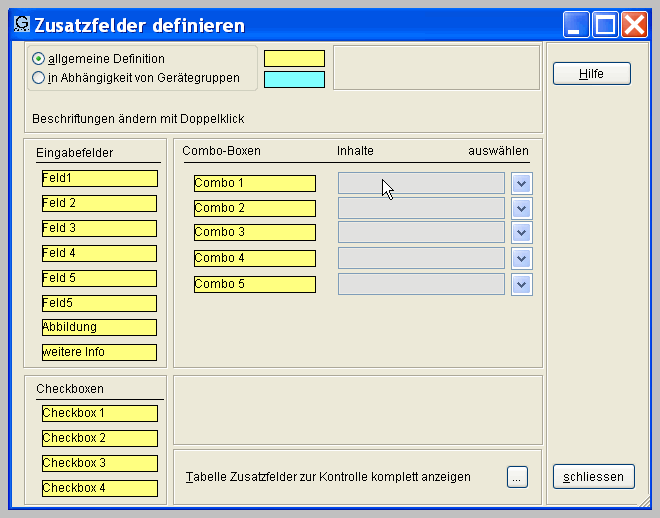This screenshot has width=660, height=518.
Task: Select in Abhängigkeit von Gerätegruppen option
Action: (39, 78)
